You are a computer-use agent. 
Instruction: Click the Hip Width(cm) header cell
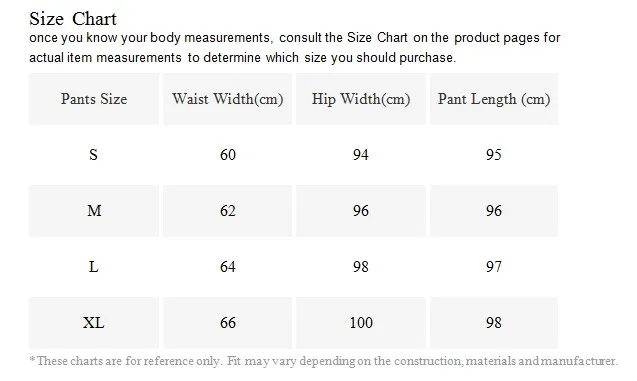click(361, 99)
